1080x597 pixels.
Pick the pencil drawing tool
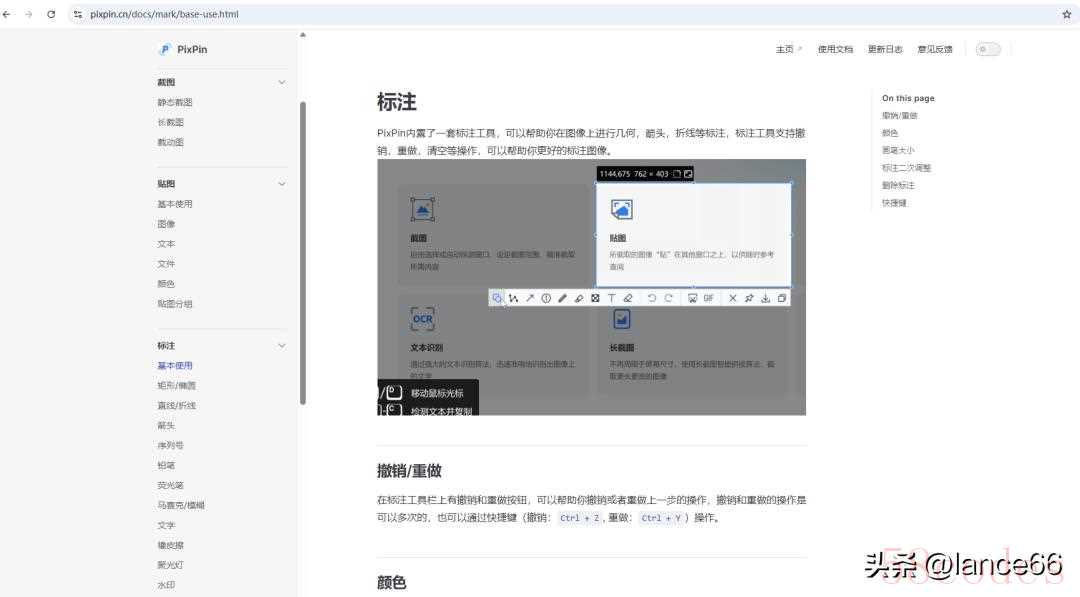tap(562, 298)
